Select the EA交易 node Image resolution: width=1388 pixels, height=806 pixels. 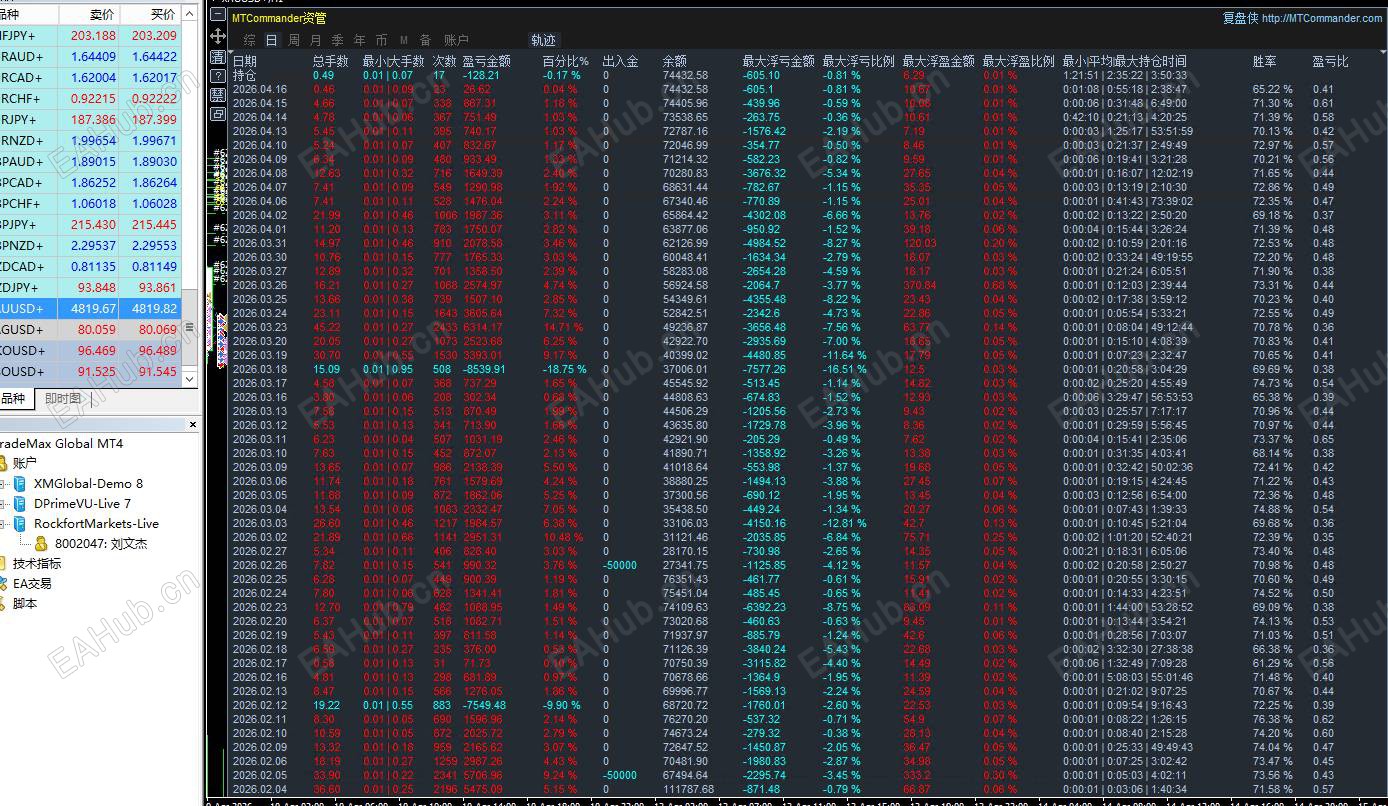pos(32,583)
